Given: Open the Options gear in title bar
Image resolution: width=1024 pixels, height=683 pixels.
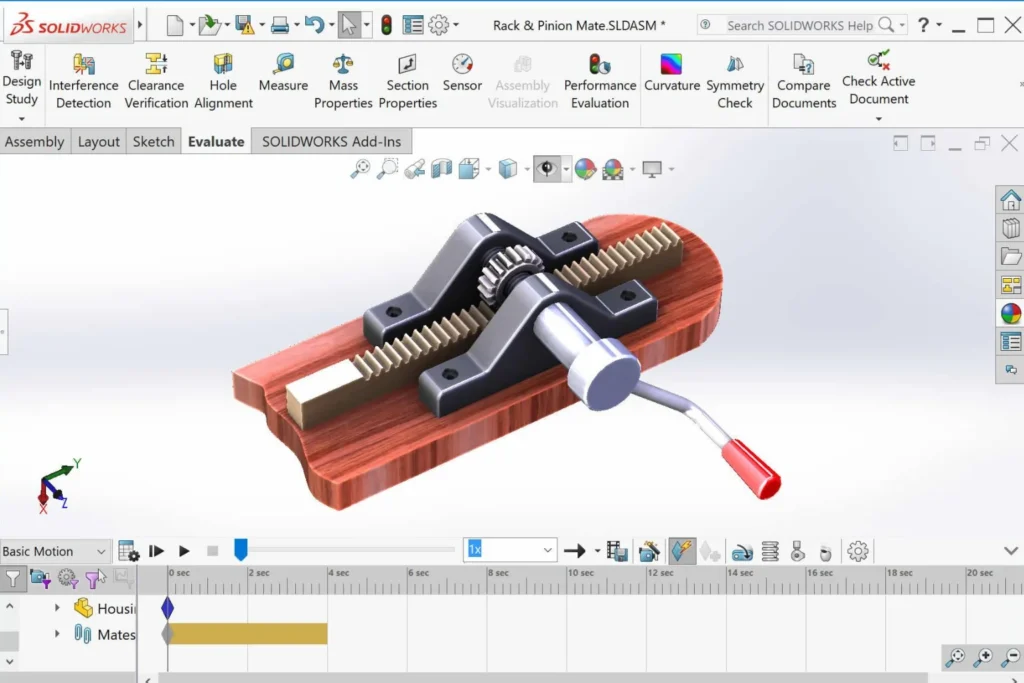Looking at the screenshot, I should (439, 25).
